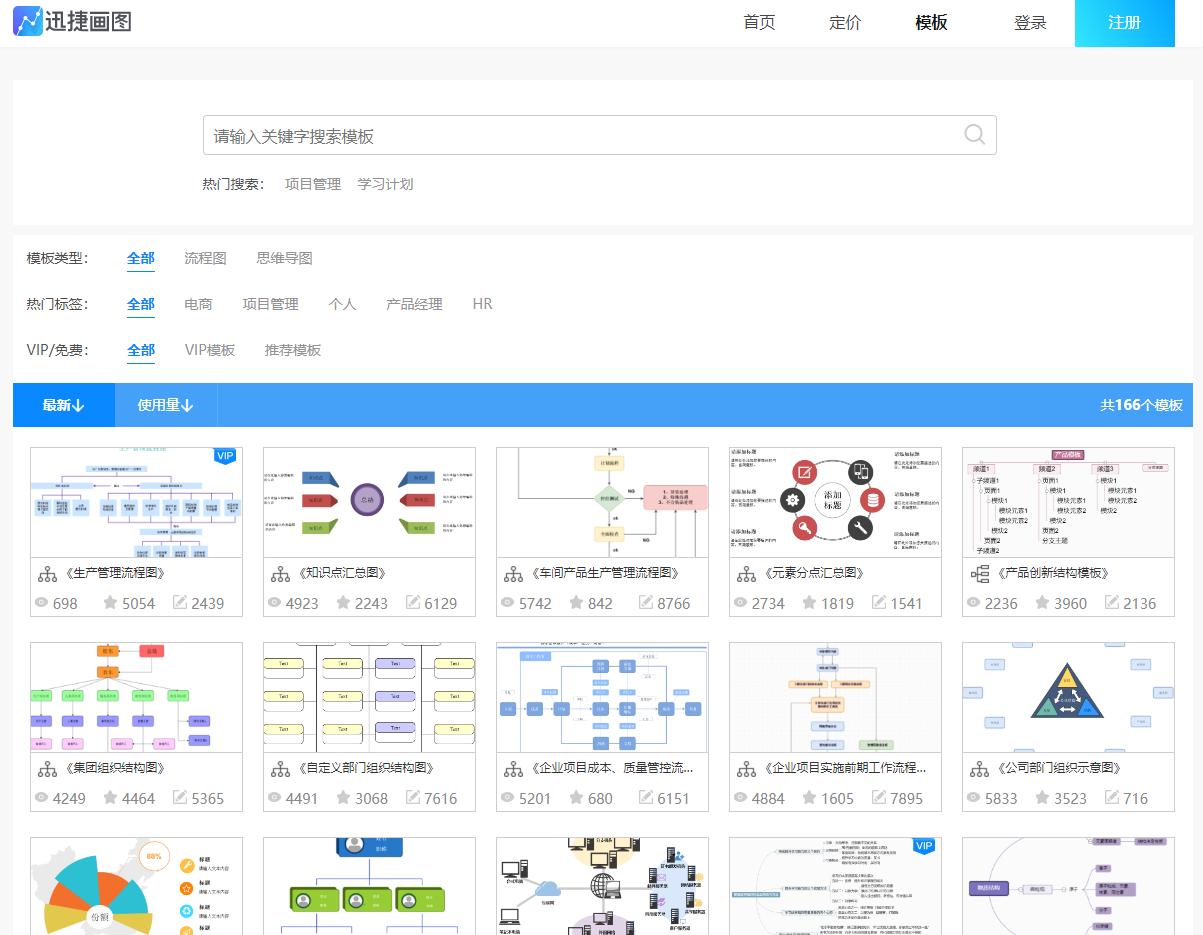The height and width of the screenshot is (935, 1203).
Task: Click the search magnifying glass icon
Action: [x=973, y=134]
